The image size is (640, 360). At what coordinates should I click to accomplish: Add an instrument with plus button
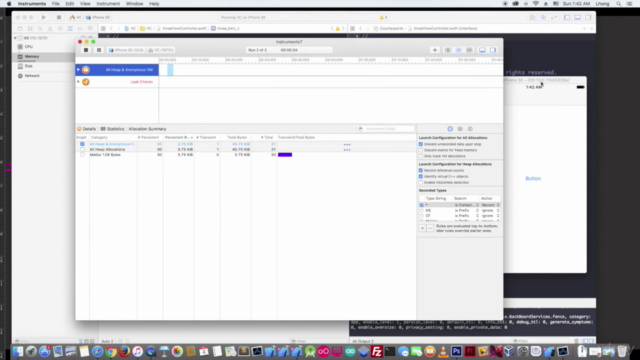coord(435,50)
